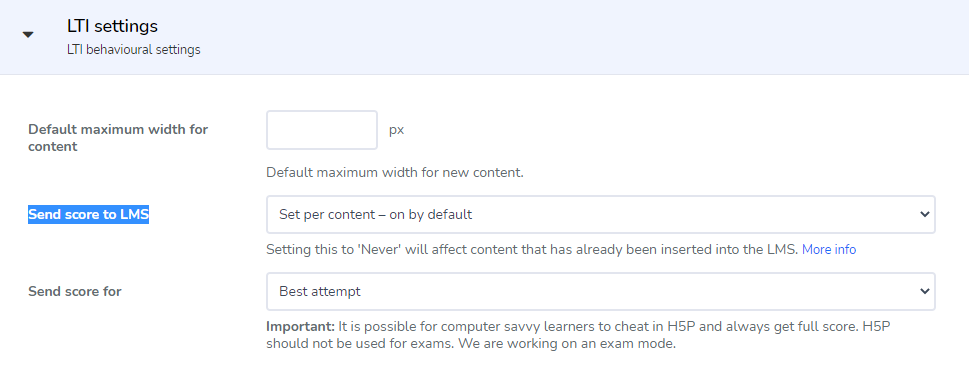
Task: Collapse the LTI settings section arrow
Action: tap(28, 35)
